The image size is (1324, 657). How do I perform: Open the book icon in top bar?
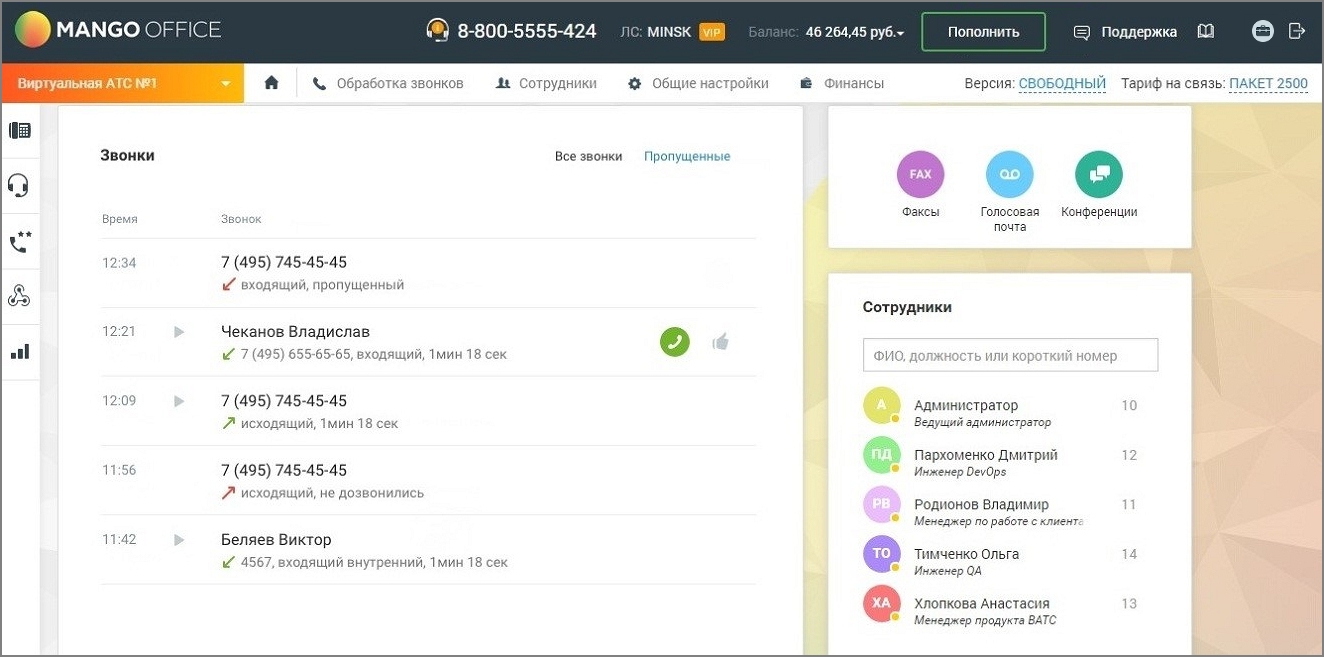(1206, 31)
